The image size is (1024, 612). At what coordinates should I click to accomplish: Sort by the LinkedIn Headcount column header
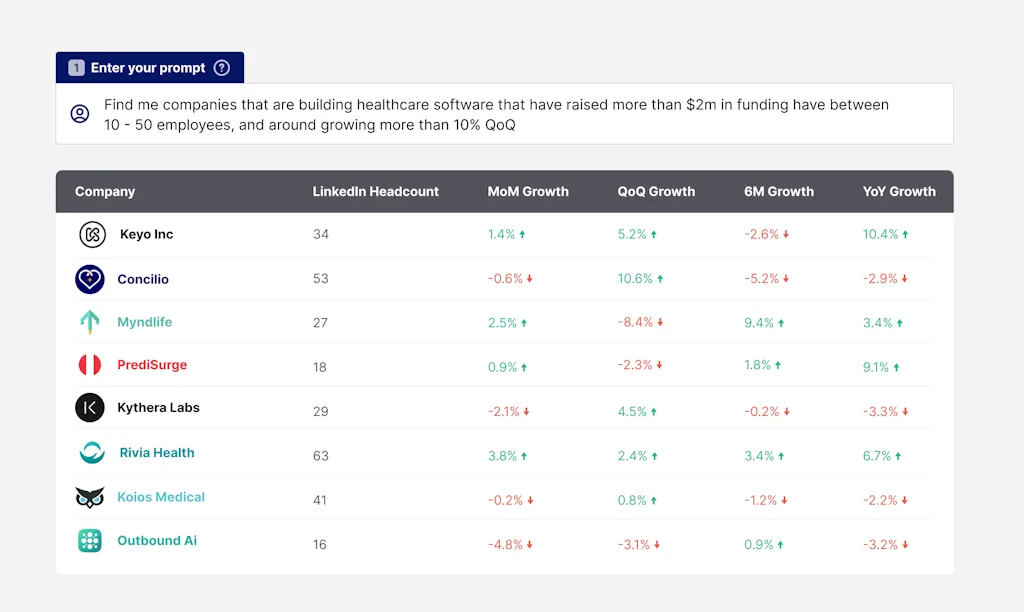click(x=376, y=191)
